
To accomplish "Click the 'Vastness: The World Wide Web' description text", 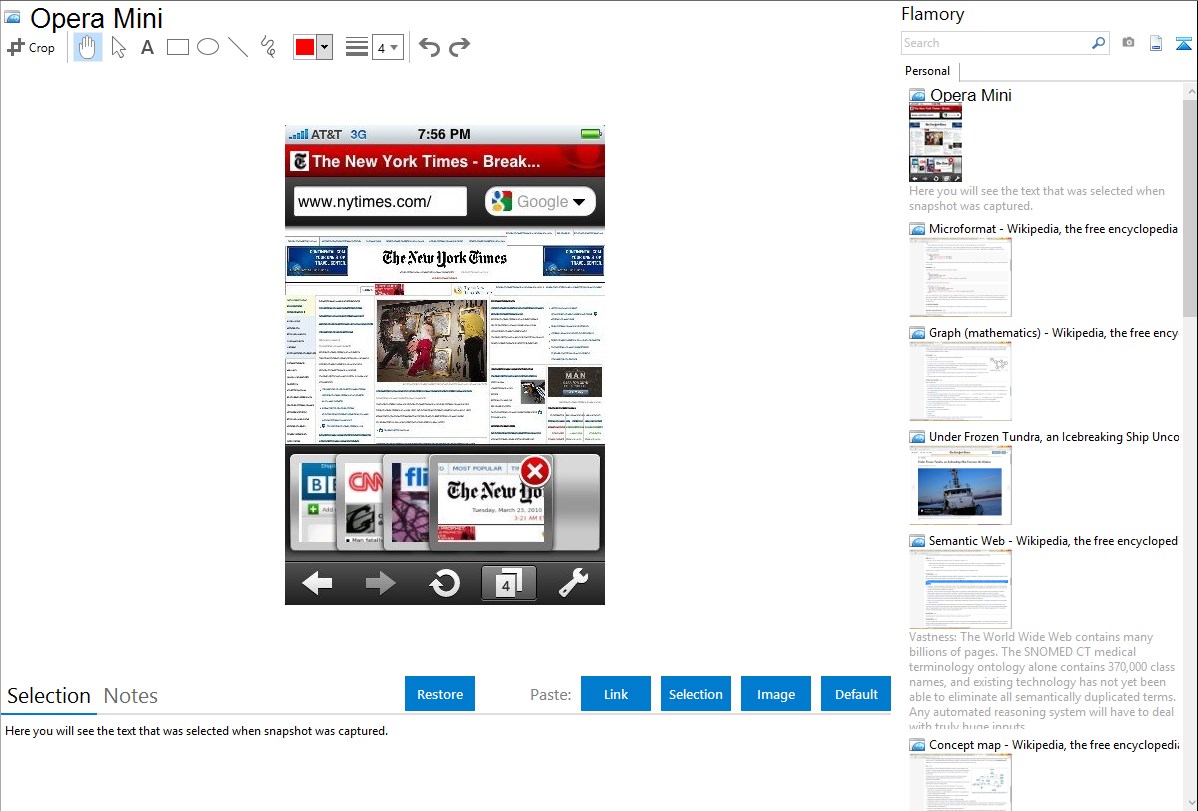I will click(1042, 681).
